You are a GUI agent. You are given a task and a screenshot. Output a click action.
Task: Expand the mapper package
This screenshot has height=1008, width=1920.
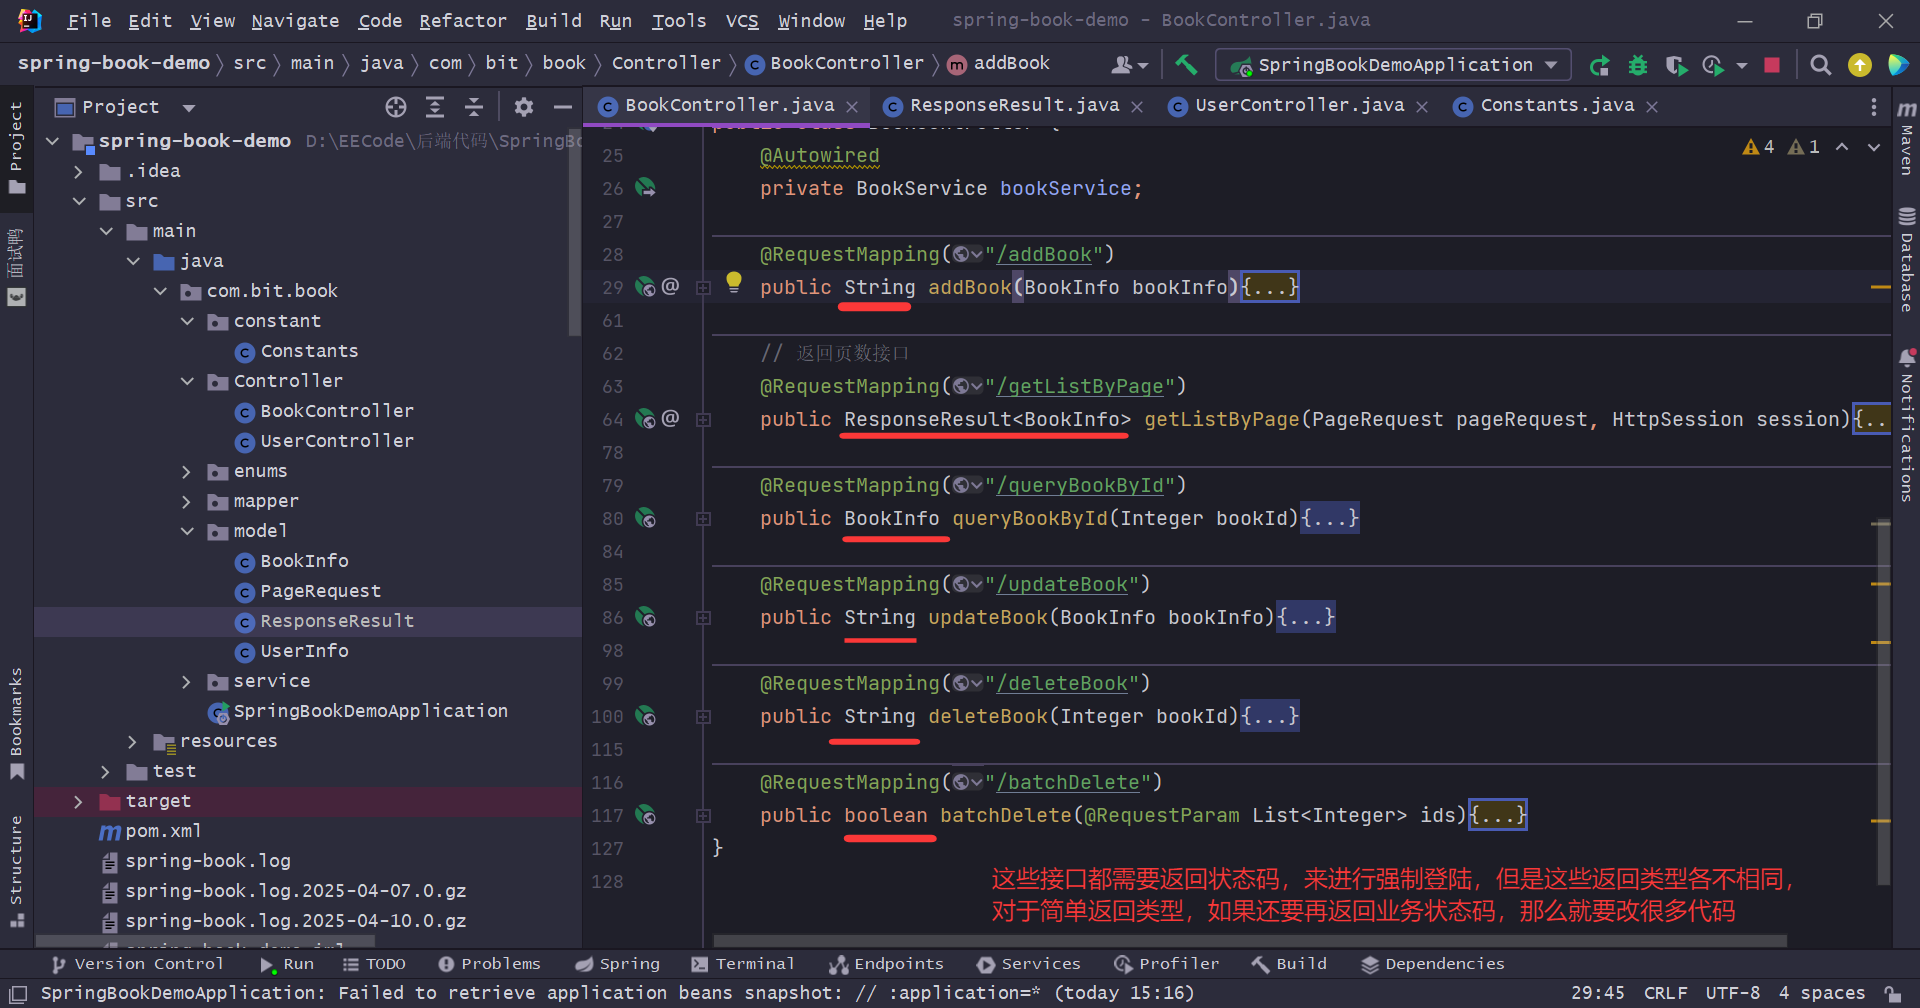(186, 502)
